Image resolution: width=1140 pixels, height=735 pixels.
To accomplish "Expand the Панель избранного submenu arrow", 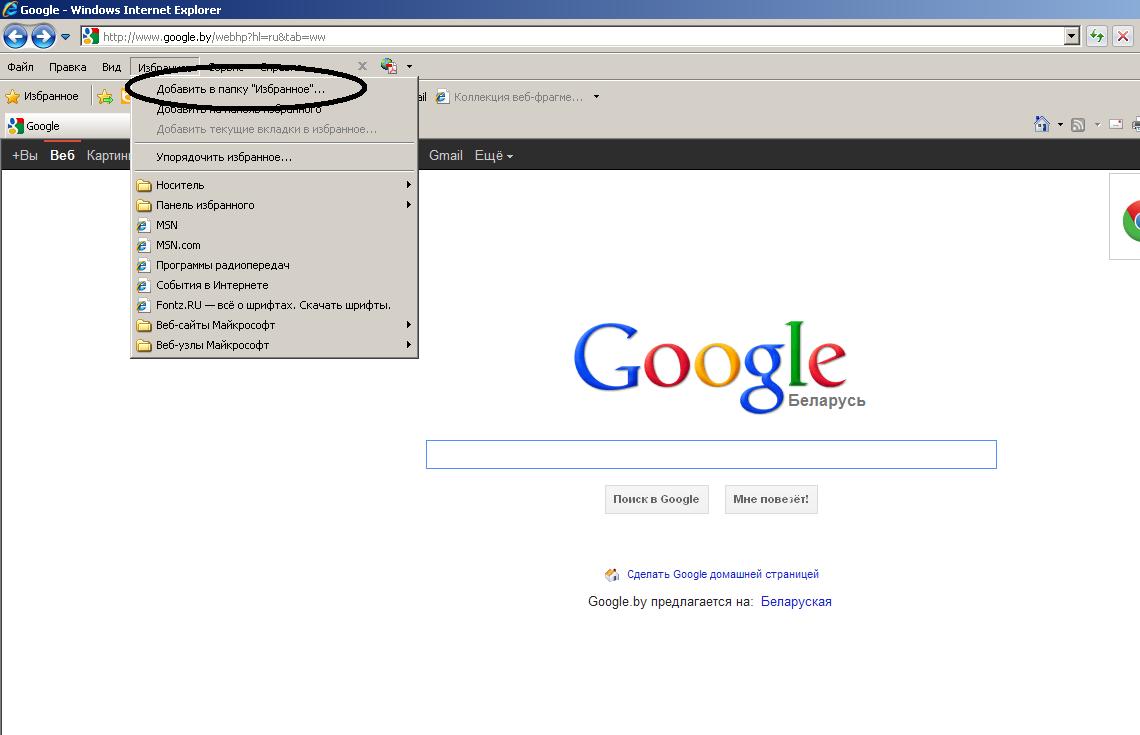I will [x=409, y=205].
